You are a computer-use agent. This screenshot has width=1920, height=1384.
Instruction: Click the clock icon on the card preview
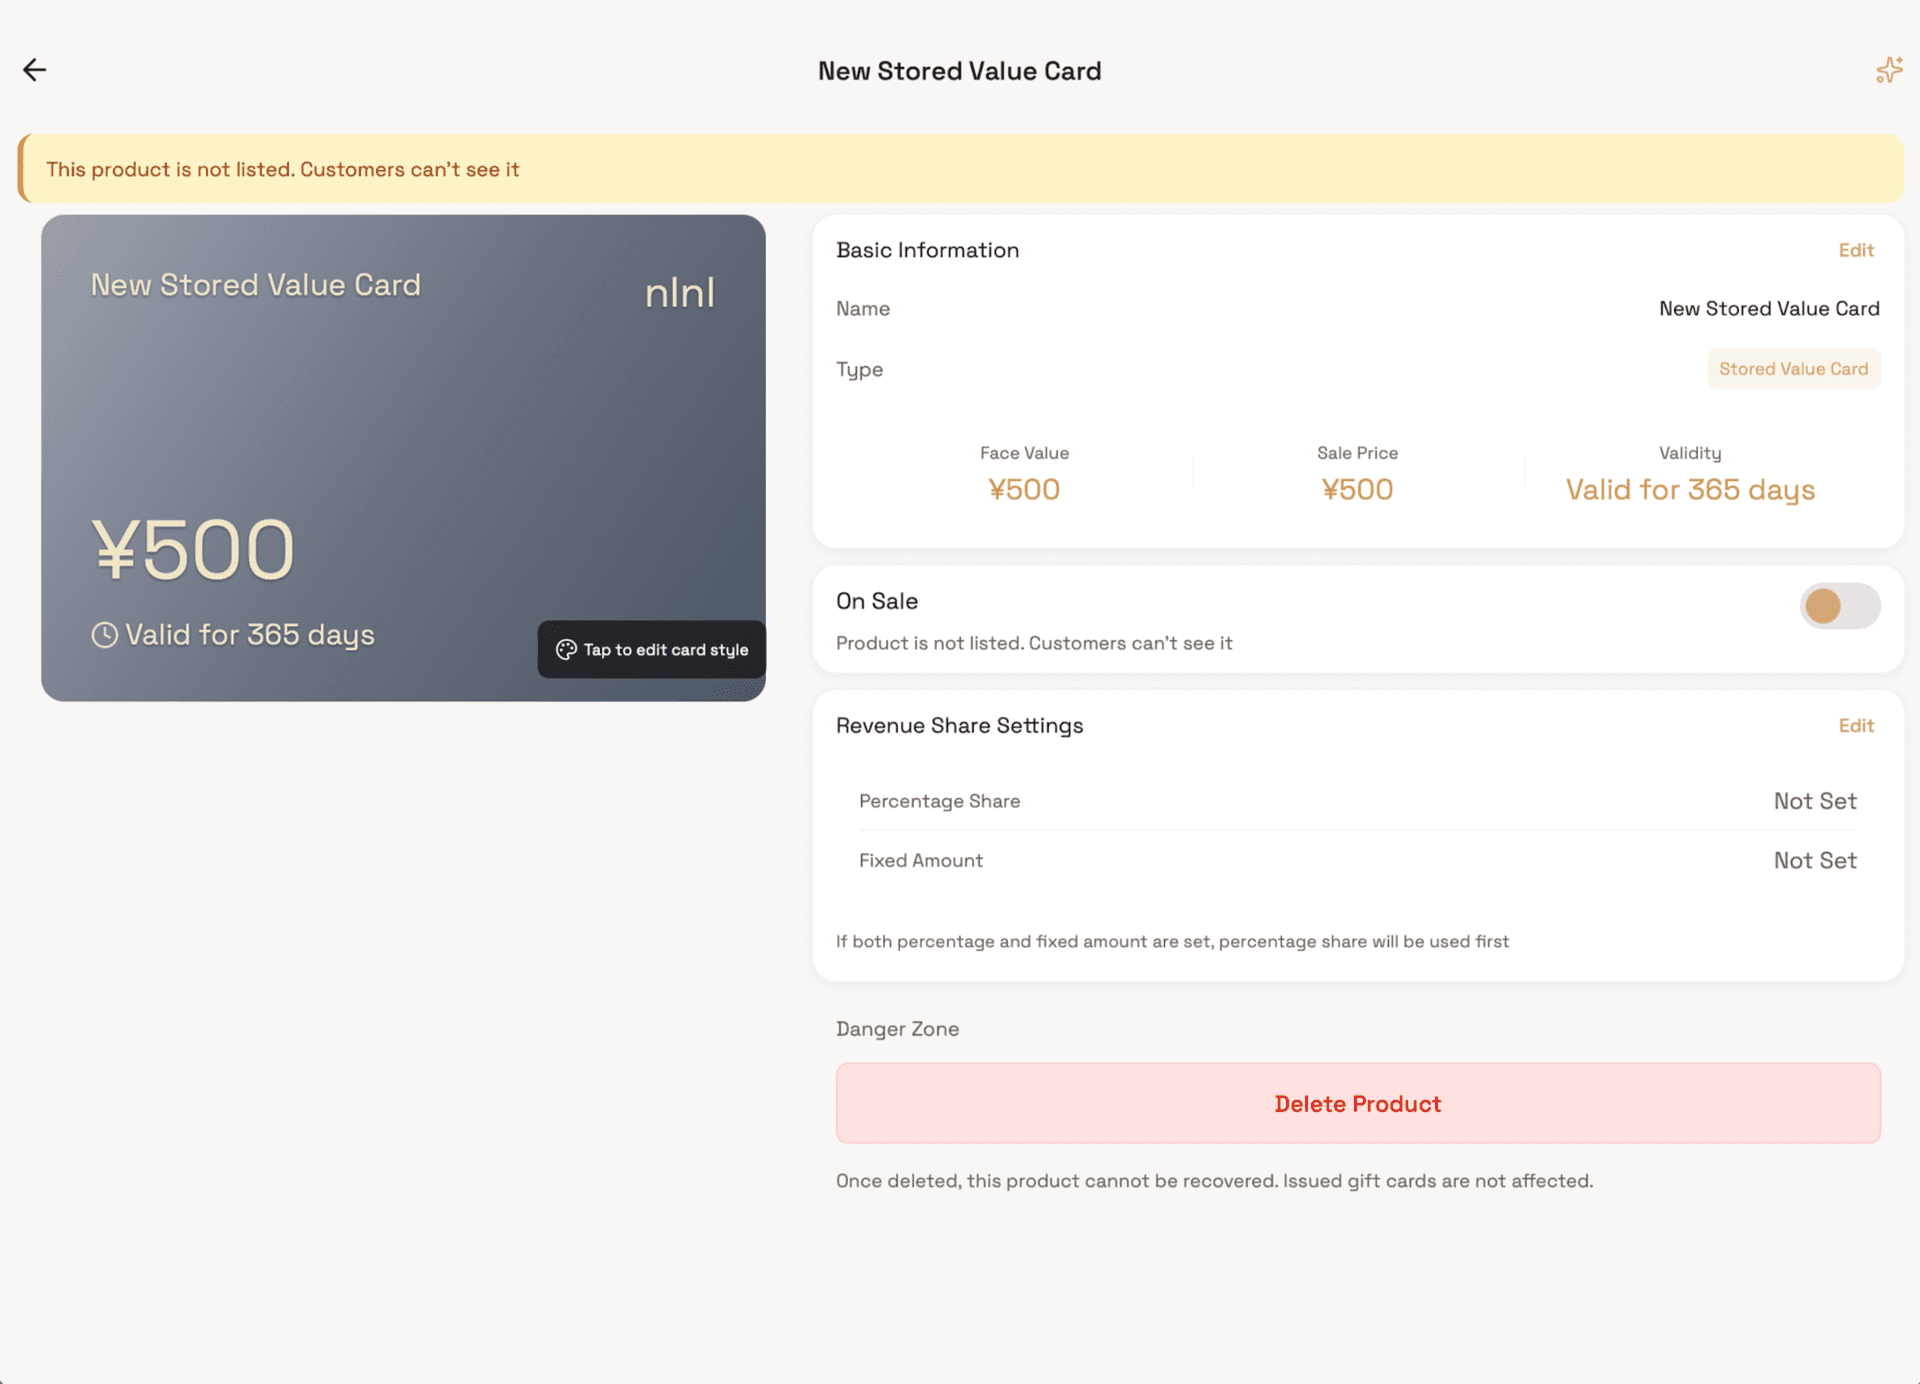click(x=103, y=633)
